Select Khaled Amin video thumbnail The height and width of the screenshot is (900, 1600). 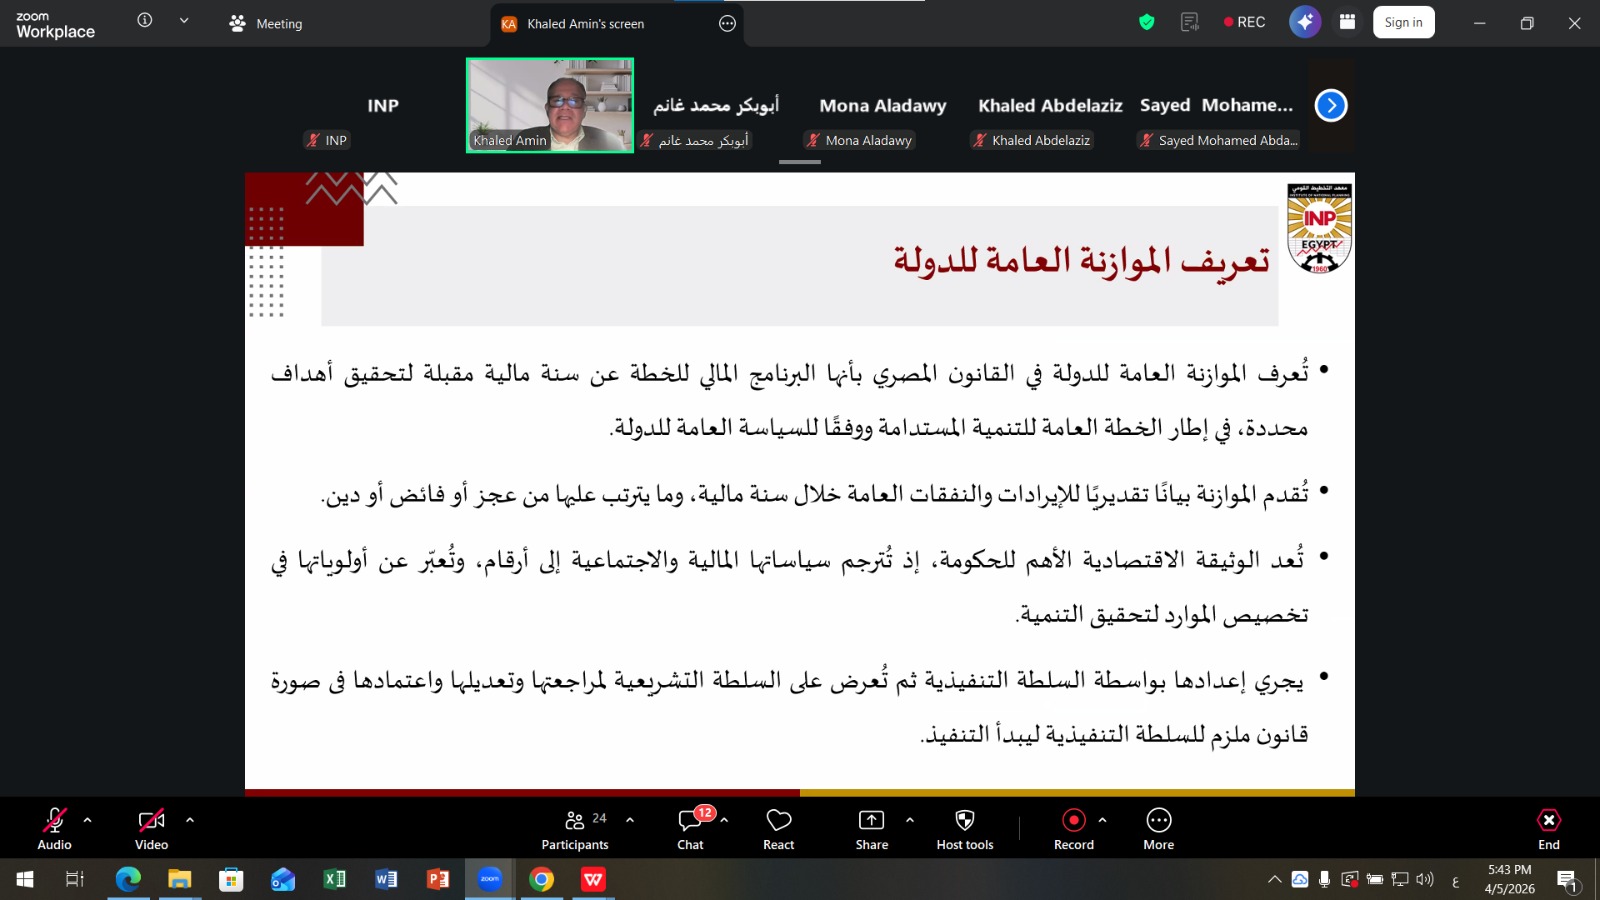click(550, 105)
